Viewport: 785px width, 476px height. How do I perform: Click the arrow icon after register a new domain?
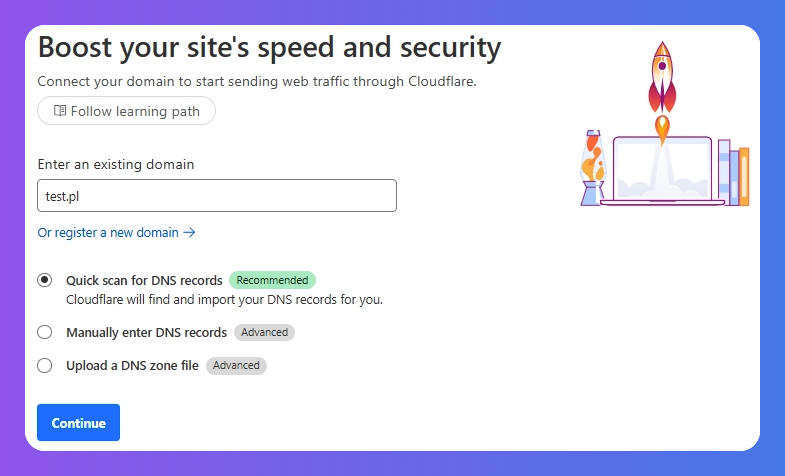(189, 232)
